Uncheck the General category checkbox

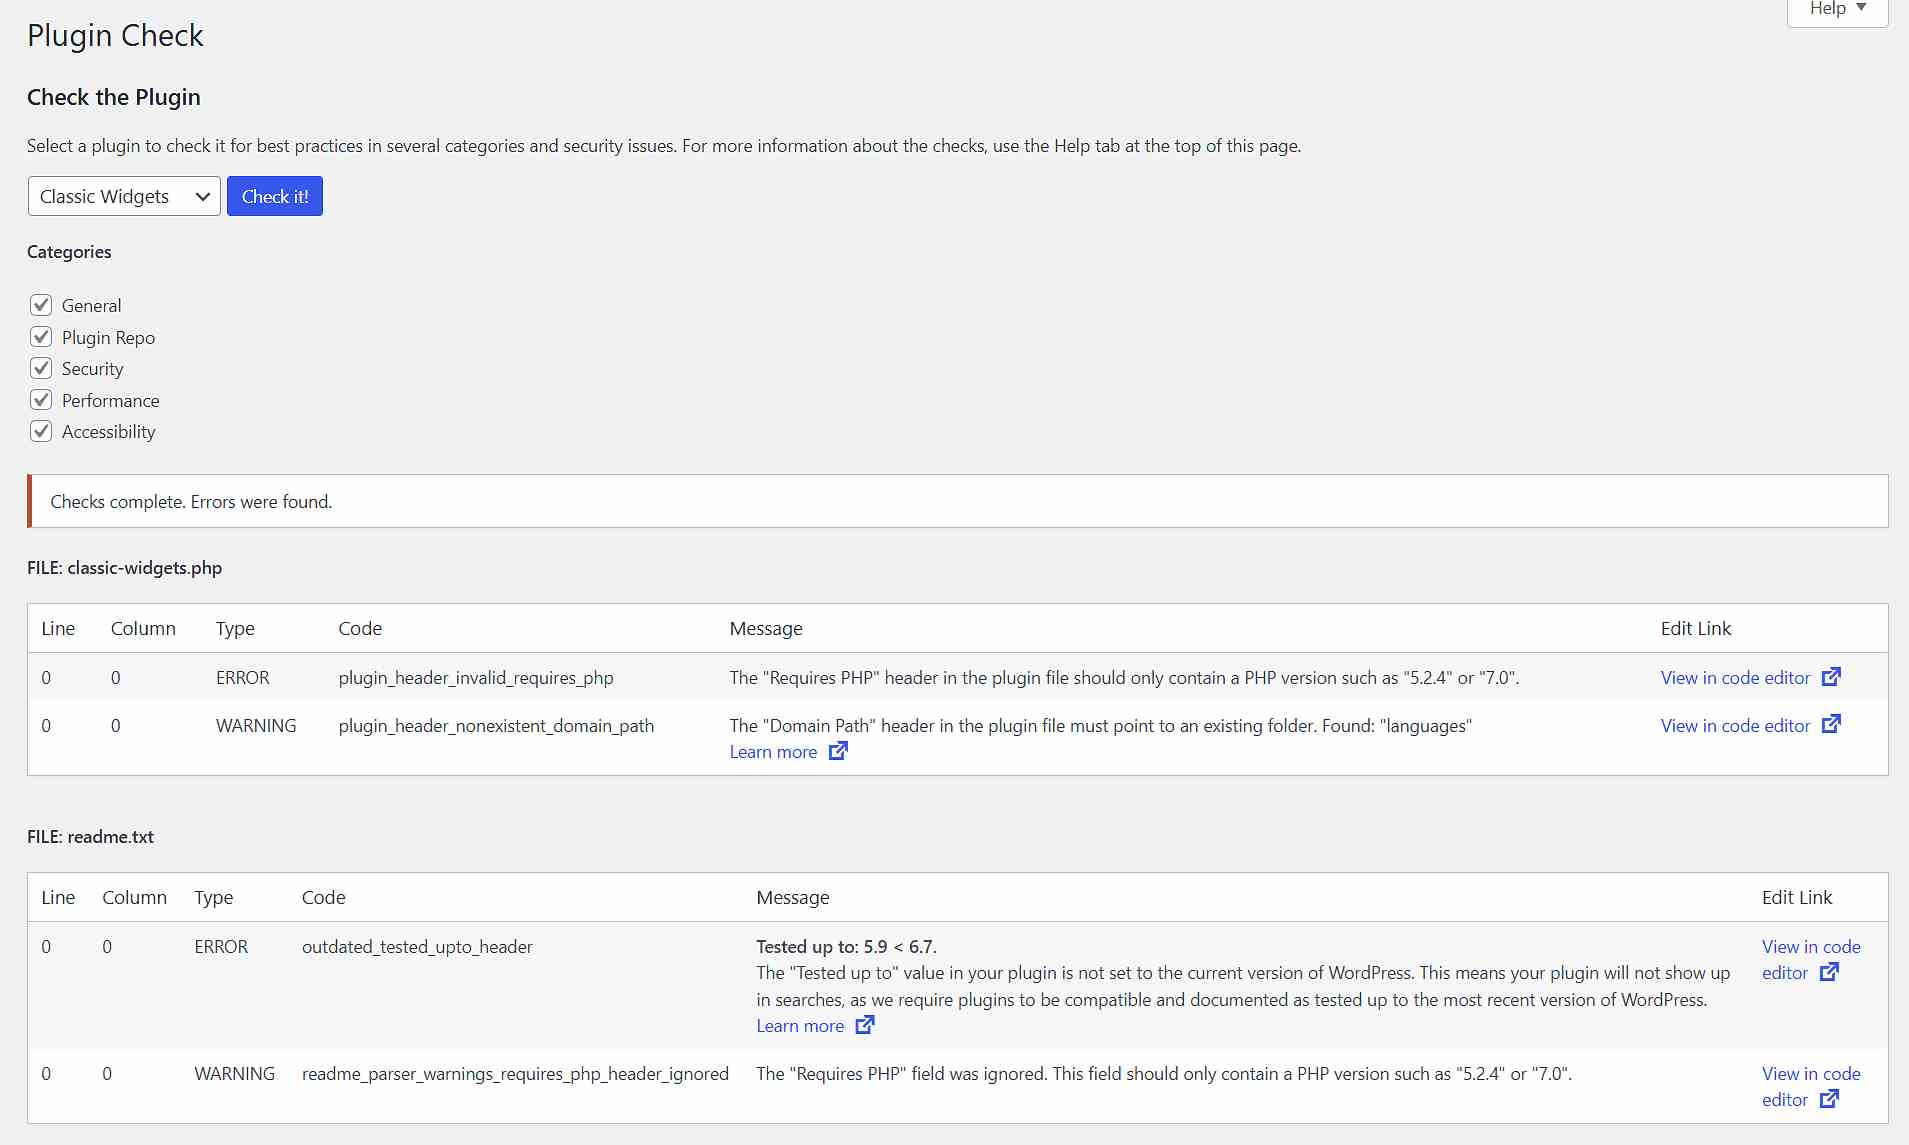point(41,305)
